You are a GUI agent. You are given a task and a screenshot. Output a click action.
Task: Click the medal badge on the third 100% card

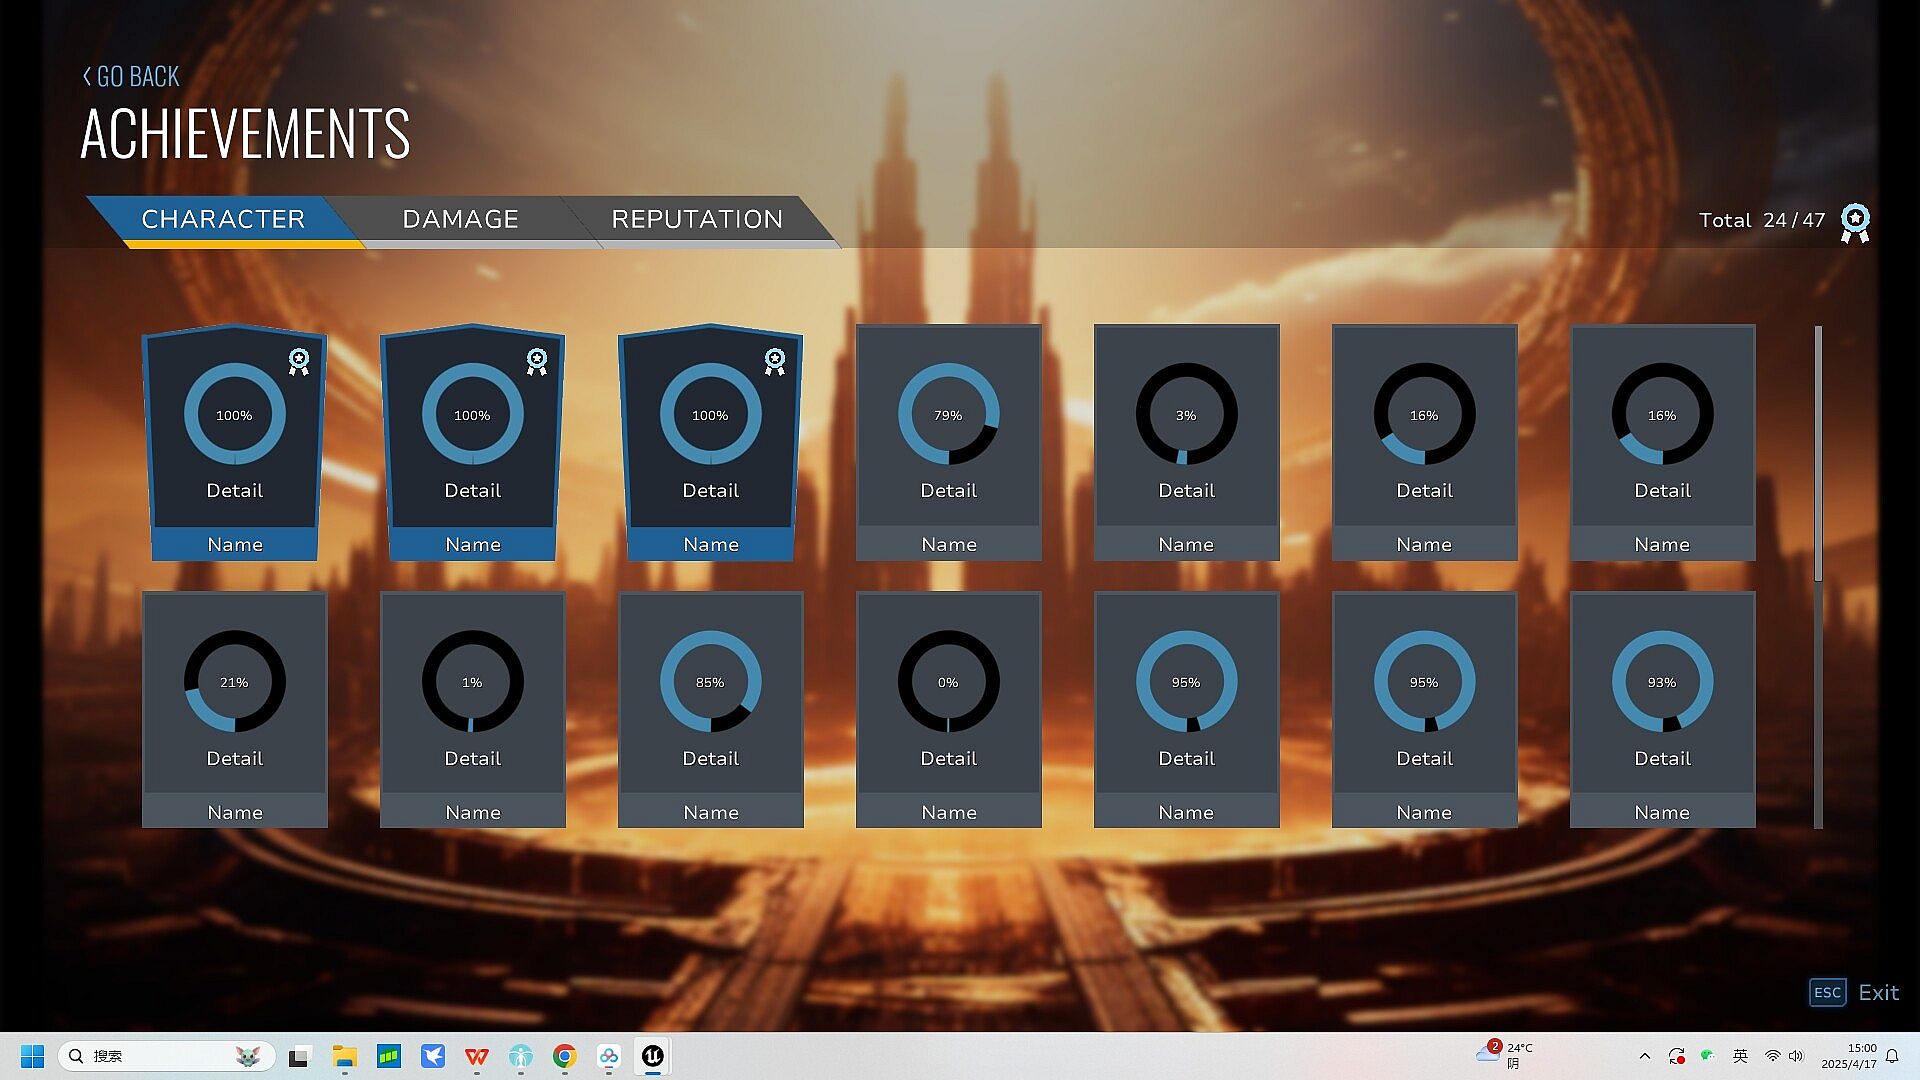pyautogui.click(x=775, y=361)
